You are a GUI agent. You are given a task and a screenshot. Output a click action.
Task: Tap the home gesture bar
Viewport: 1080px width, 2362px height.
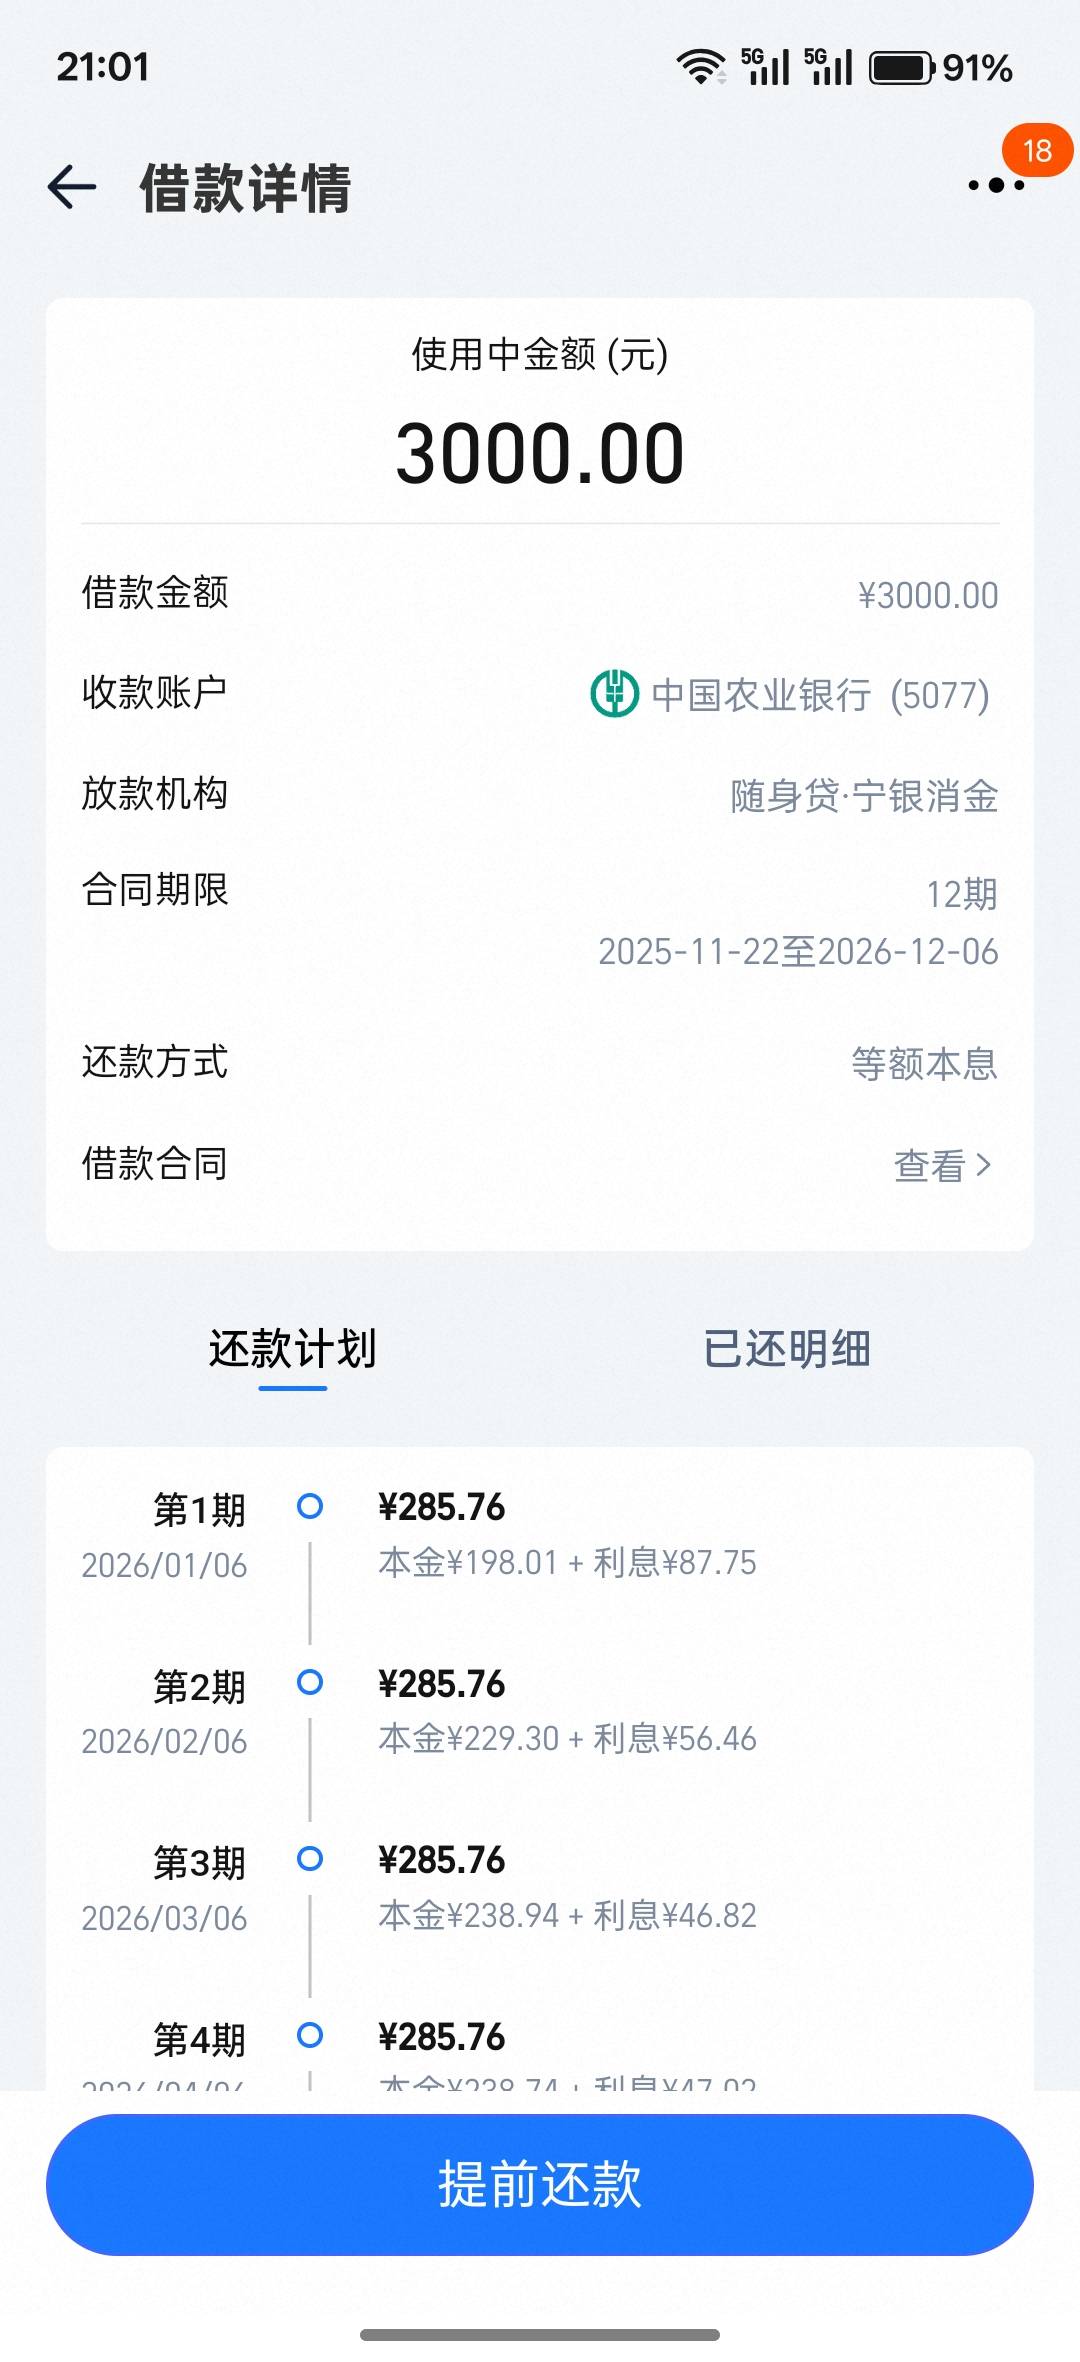540,2335
